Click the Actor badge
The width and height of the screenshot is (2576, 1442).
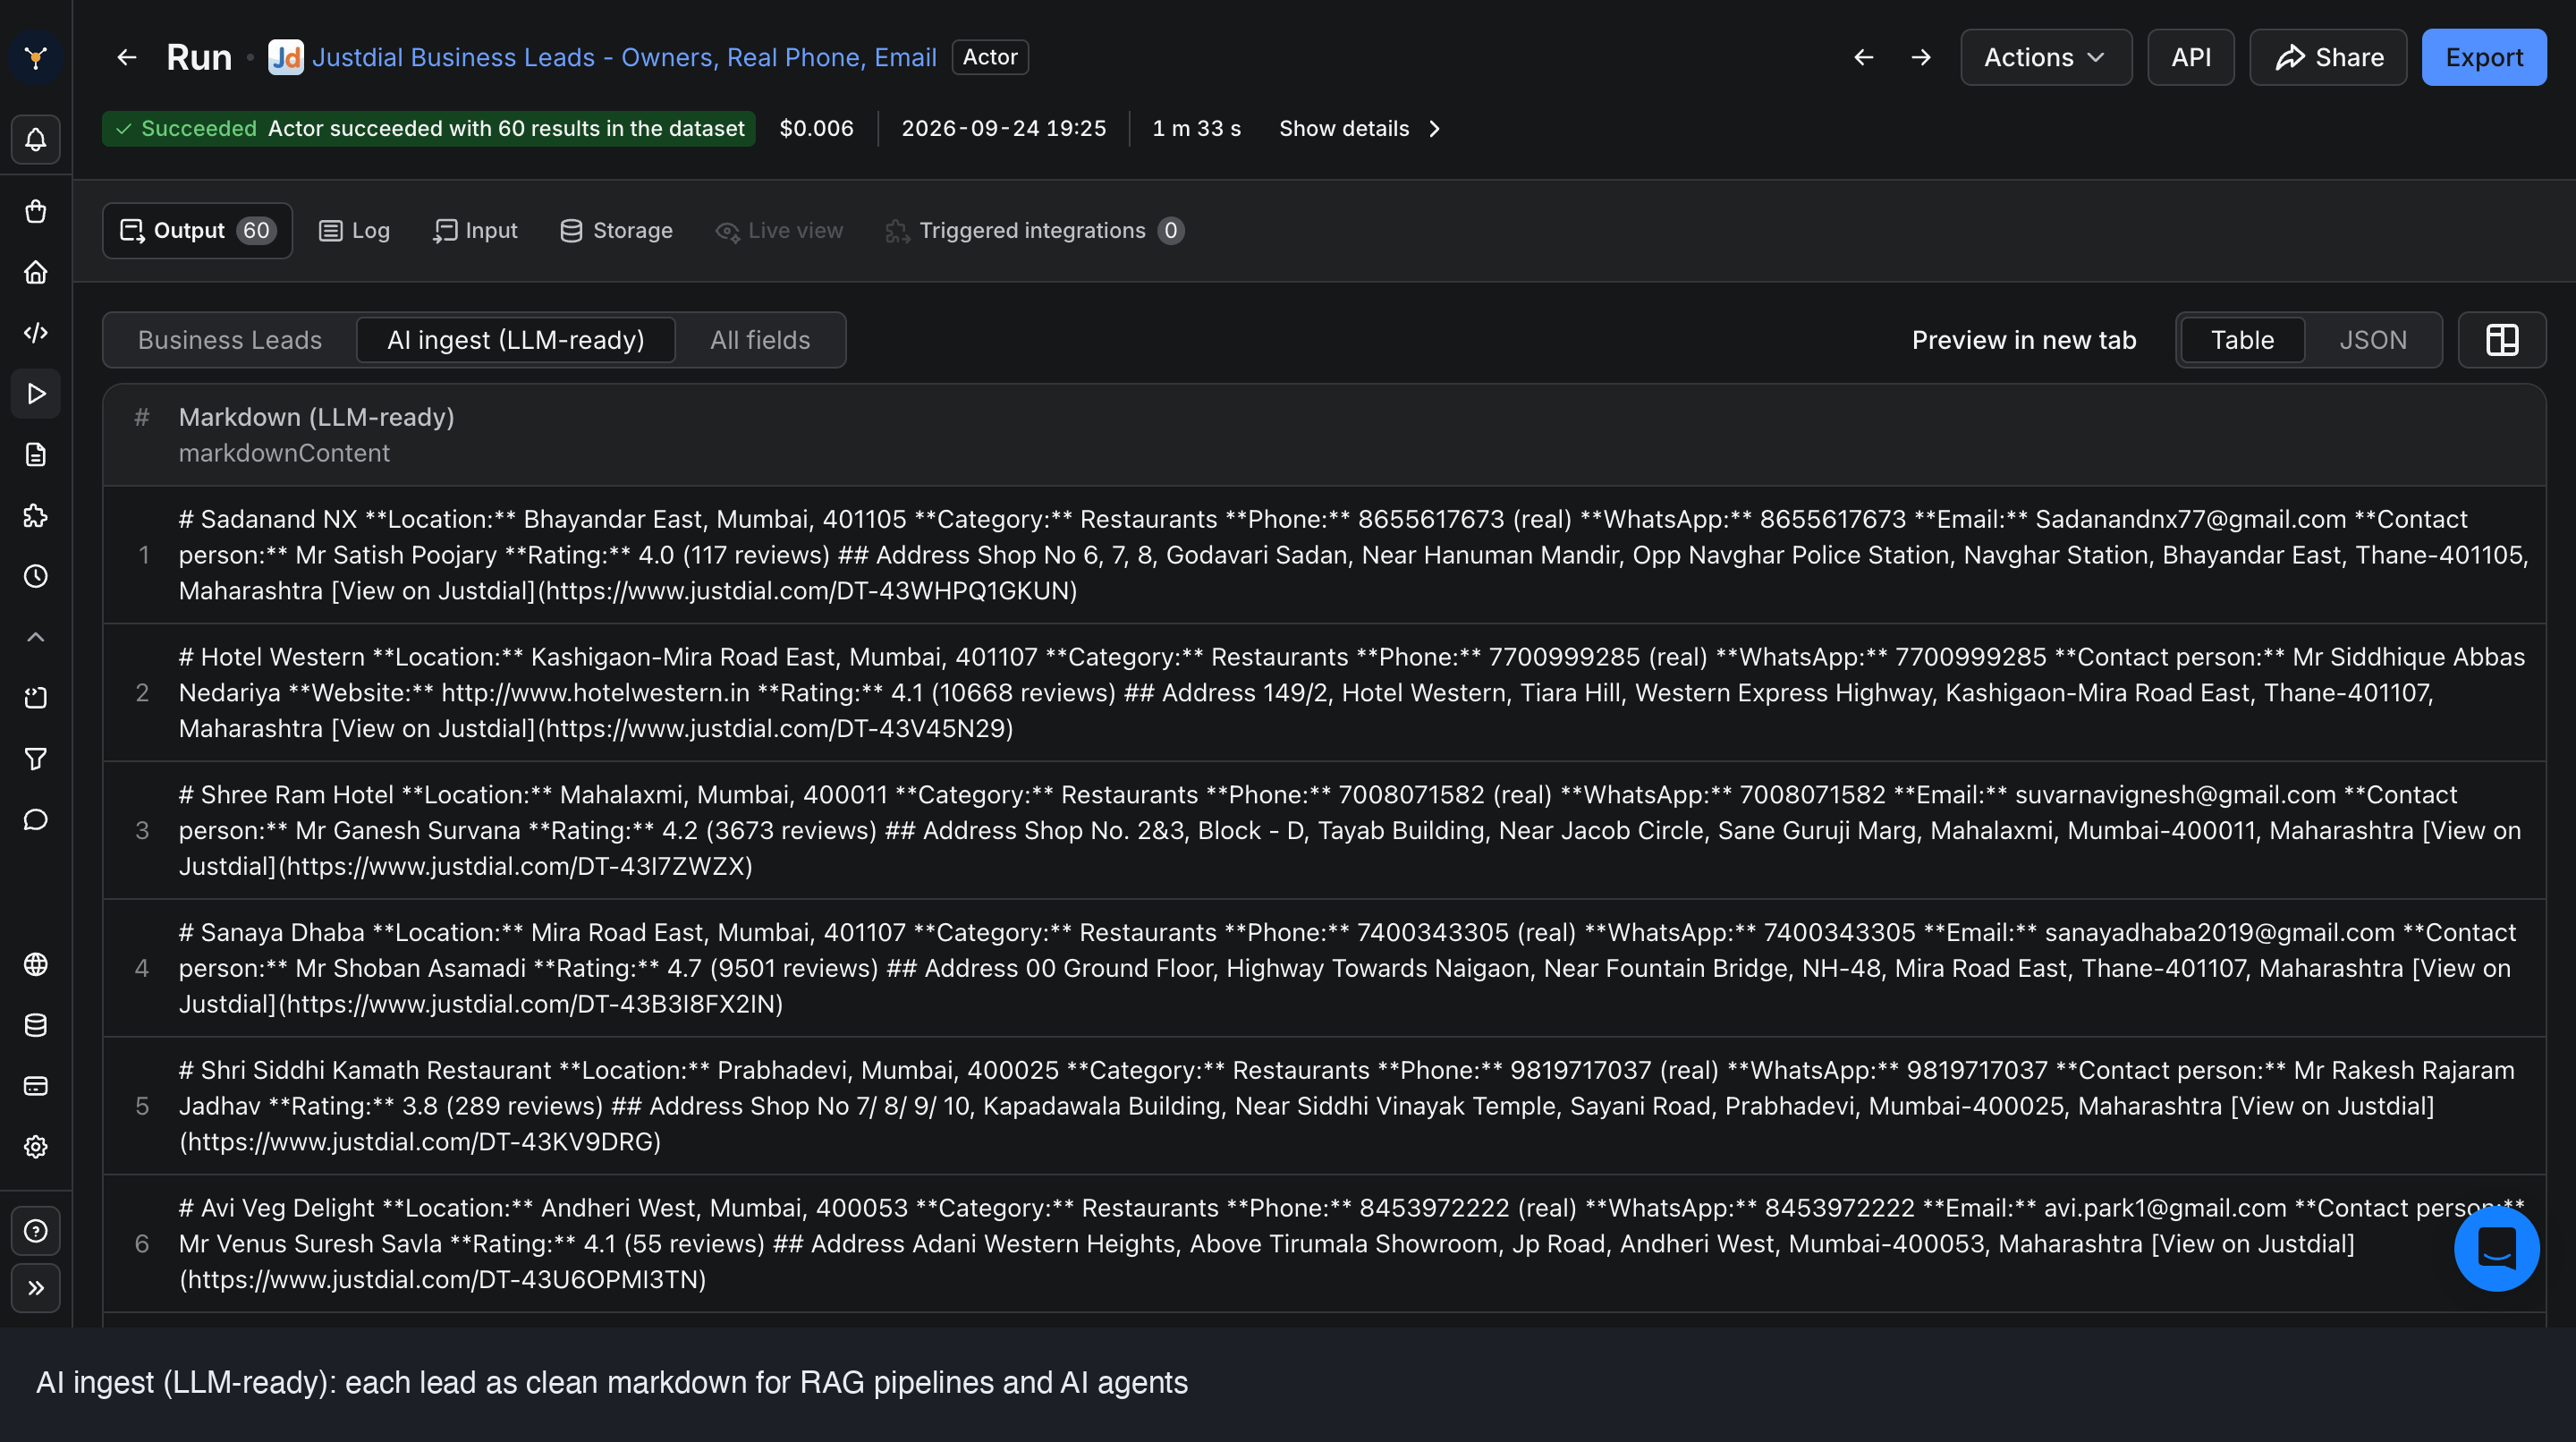point(990,57)
